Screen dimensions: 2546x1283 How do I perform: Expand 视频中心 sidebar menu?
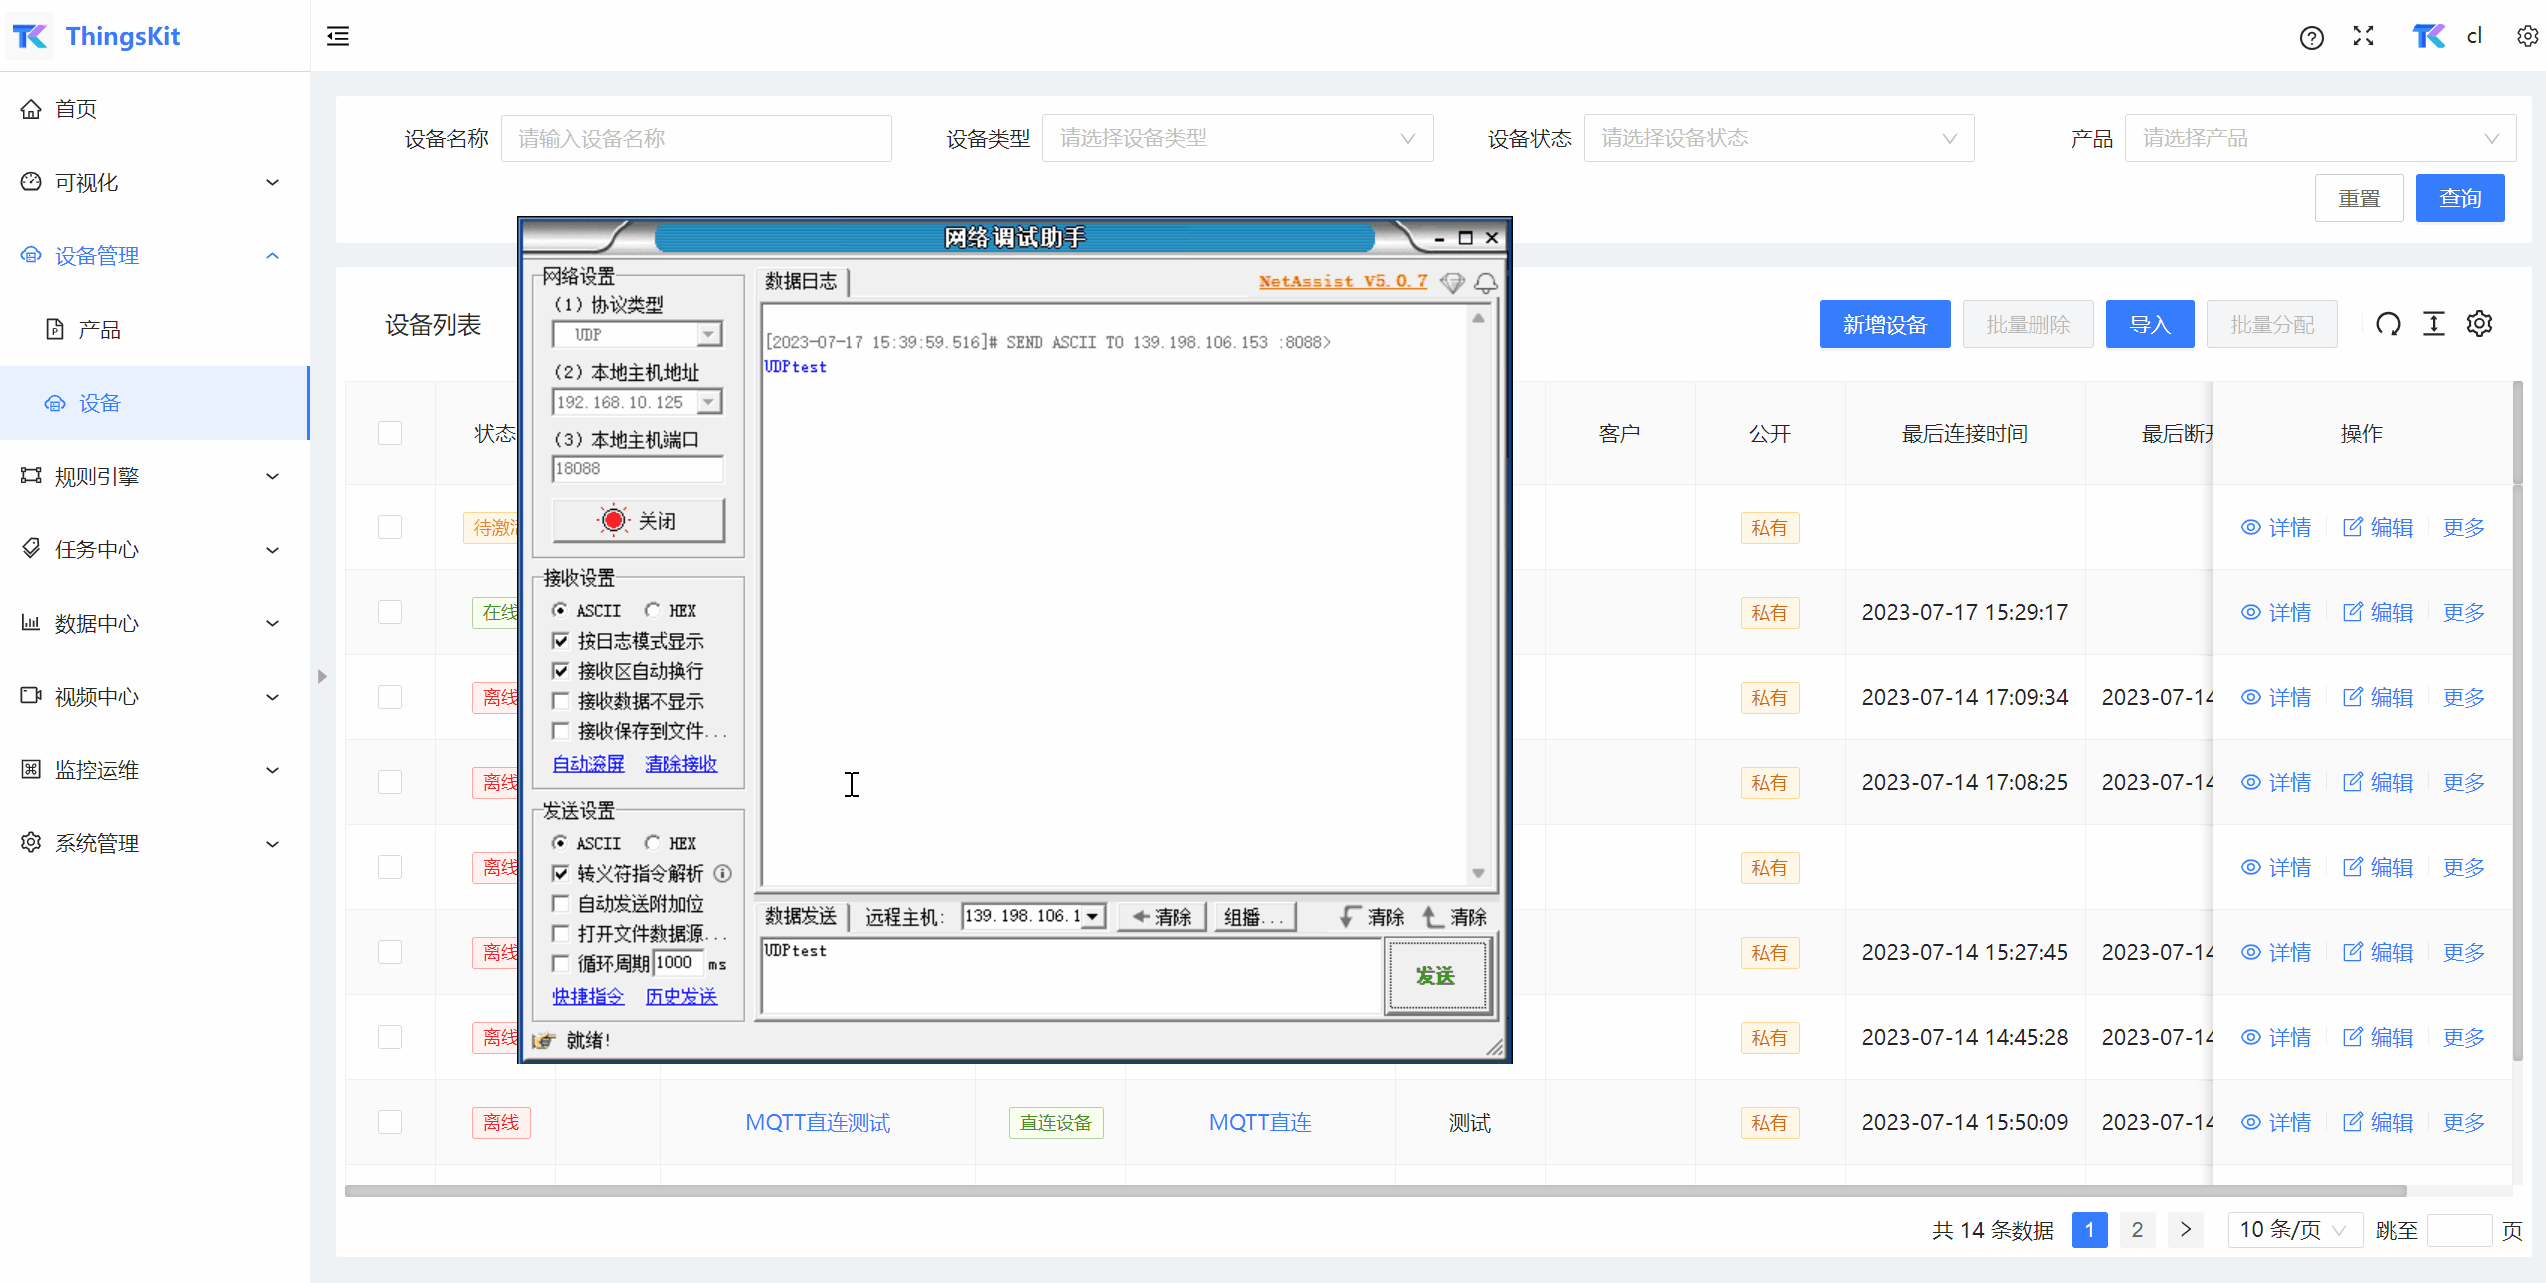[155, 697]
